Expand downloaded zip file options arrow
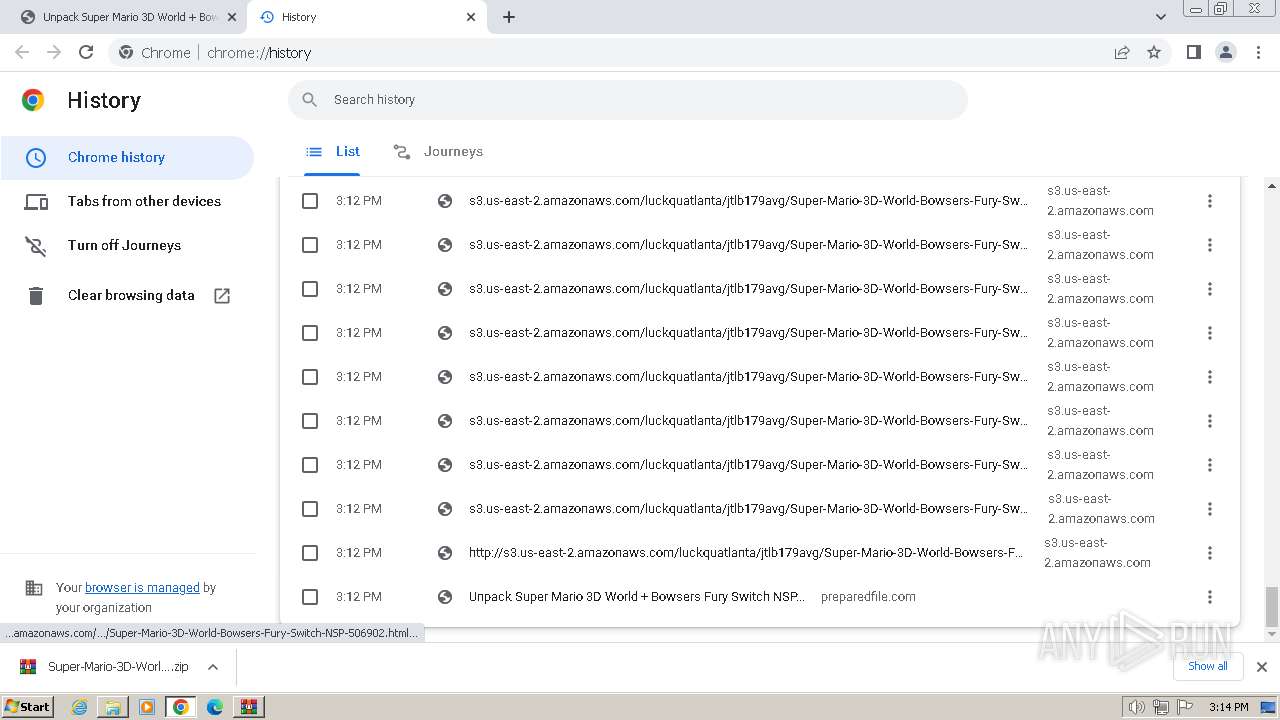This screenshot has width=1280, height=720. click(x=213, y=667)
